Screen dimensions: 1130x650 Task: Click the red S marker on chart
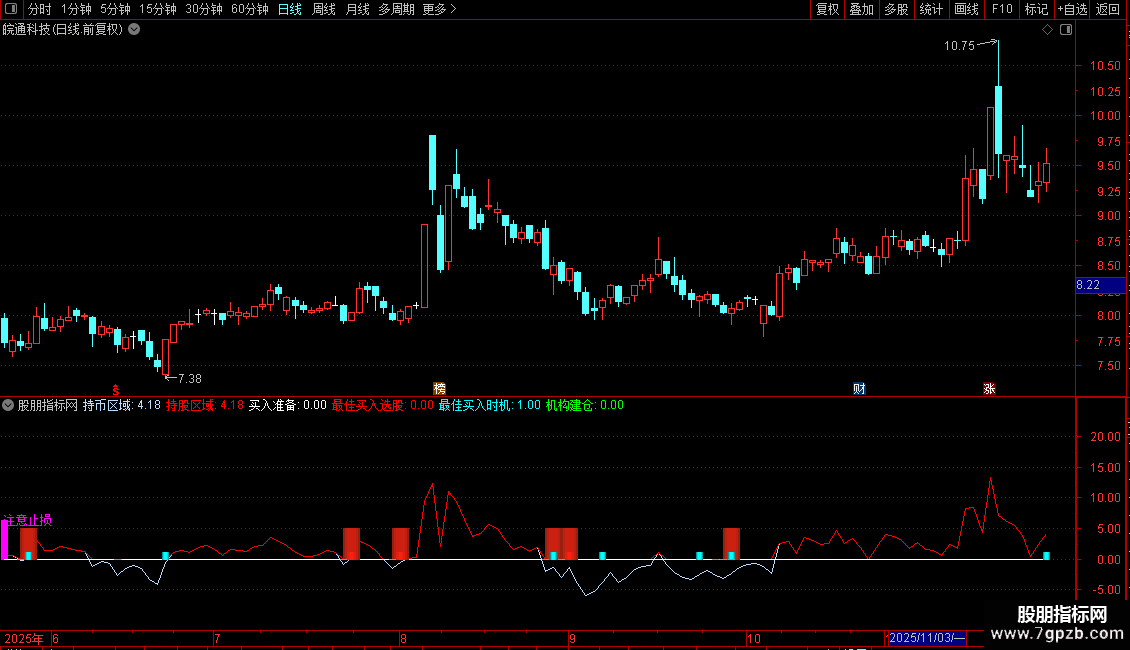pyautogui.click(x=116, y=390)
